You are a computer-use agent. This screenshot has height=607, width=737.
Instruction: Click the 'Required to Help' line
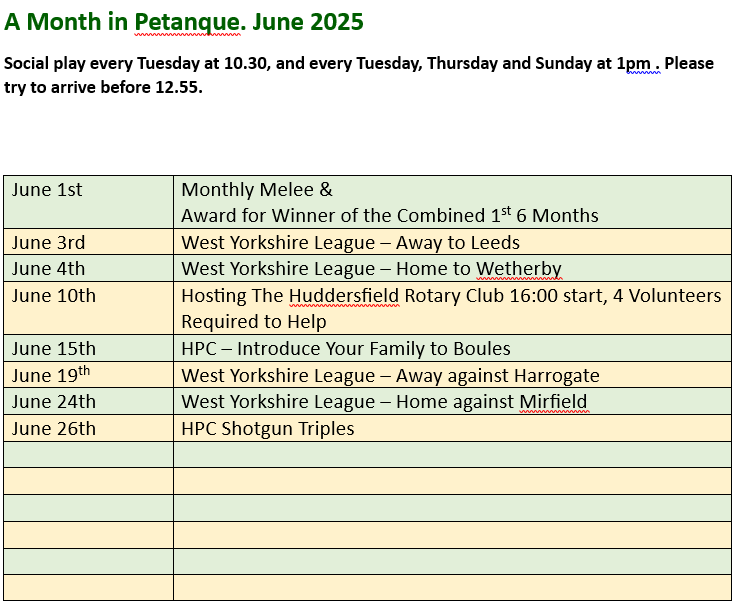tap(253, 322)
